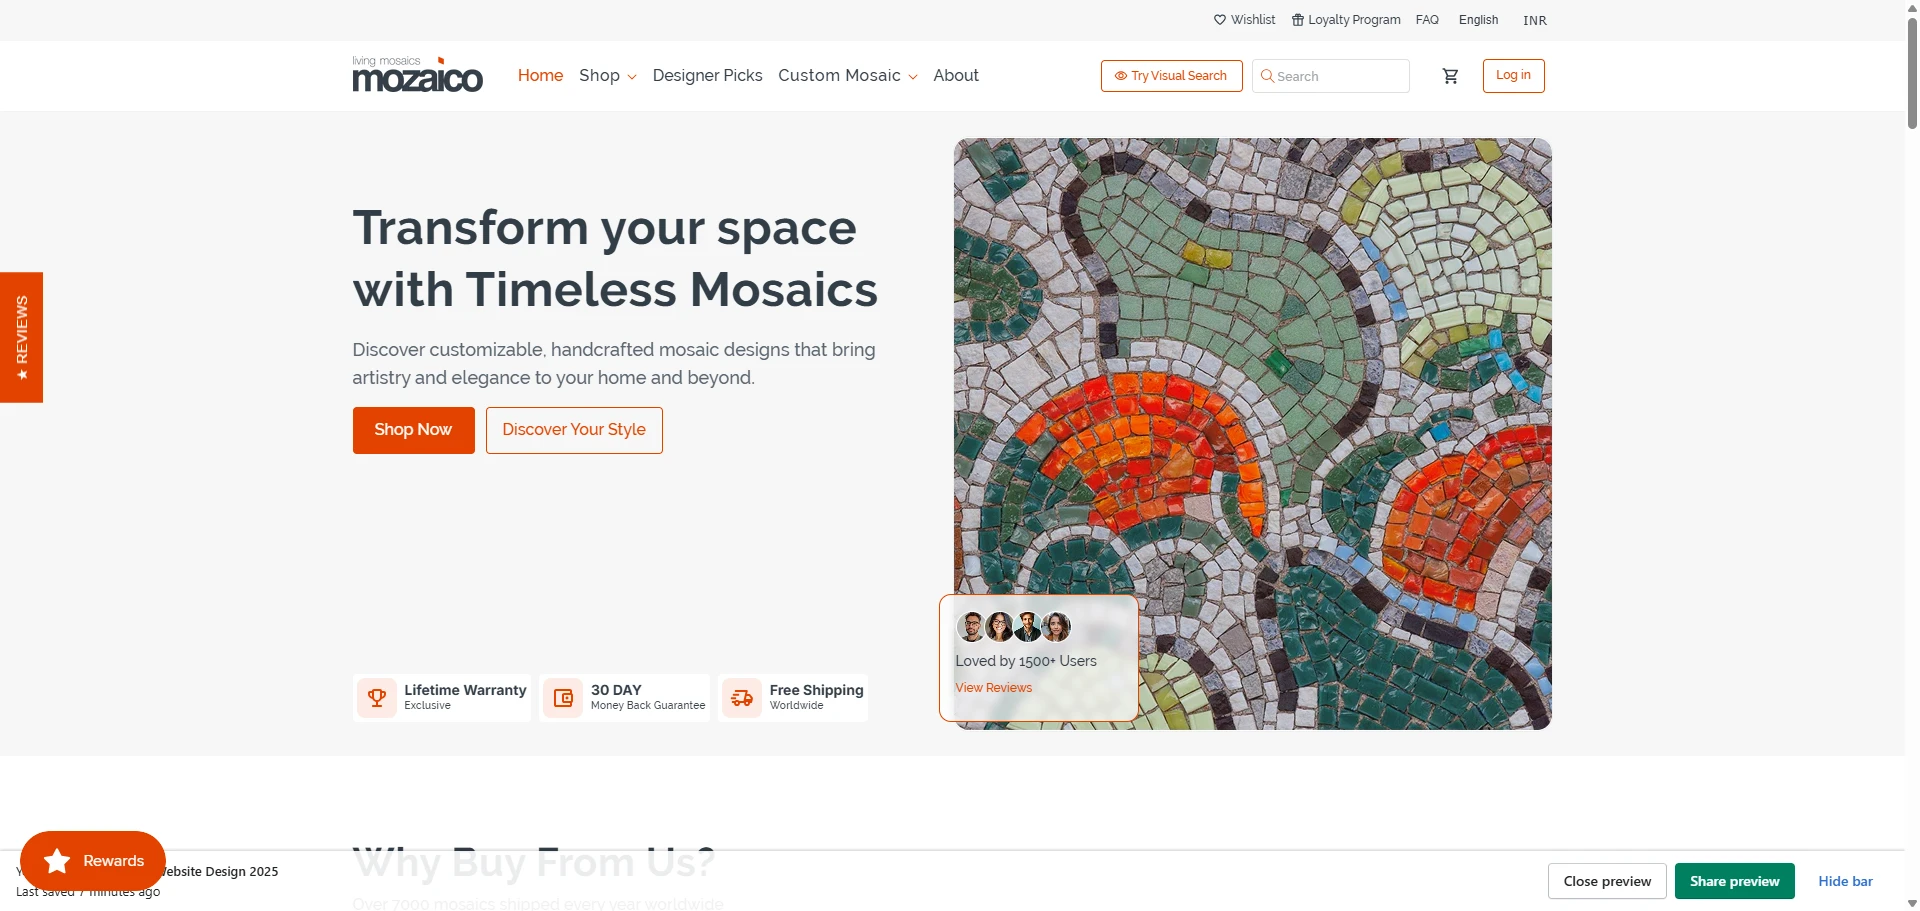Image resolution: width=1920 pixels, height=911 pixels.
Task: Click the Wishlist heart icon
Action: coord(1221,20)
